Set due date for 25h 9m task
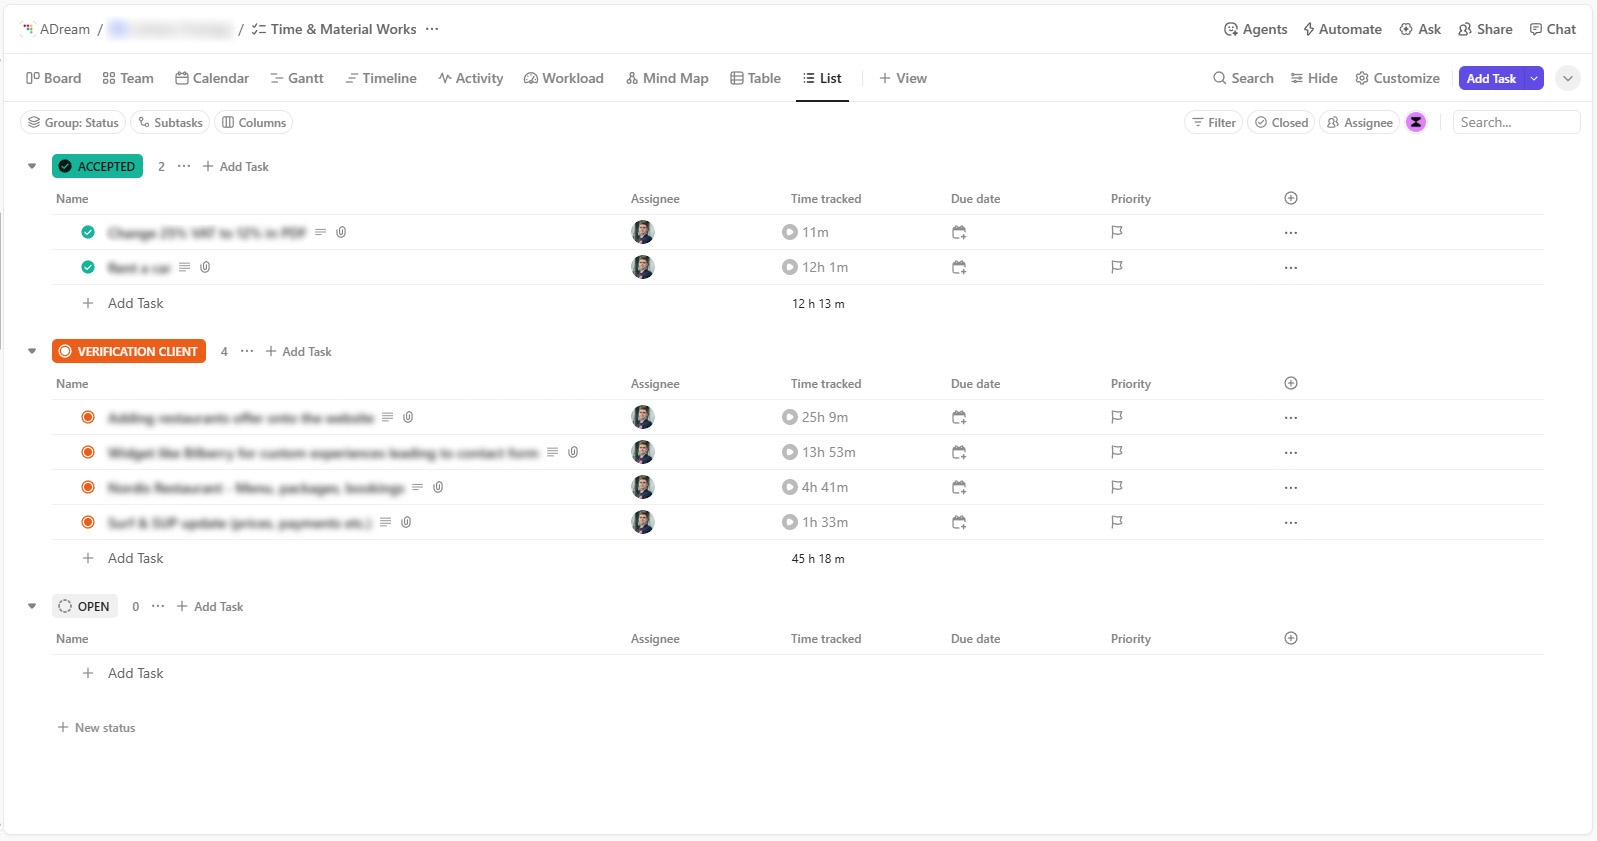Image resolution: width=1597 pixels, height=841 pixels. [959, 417]
